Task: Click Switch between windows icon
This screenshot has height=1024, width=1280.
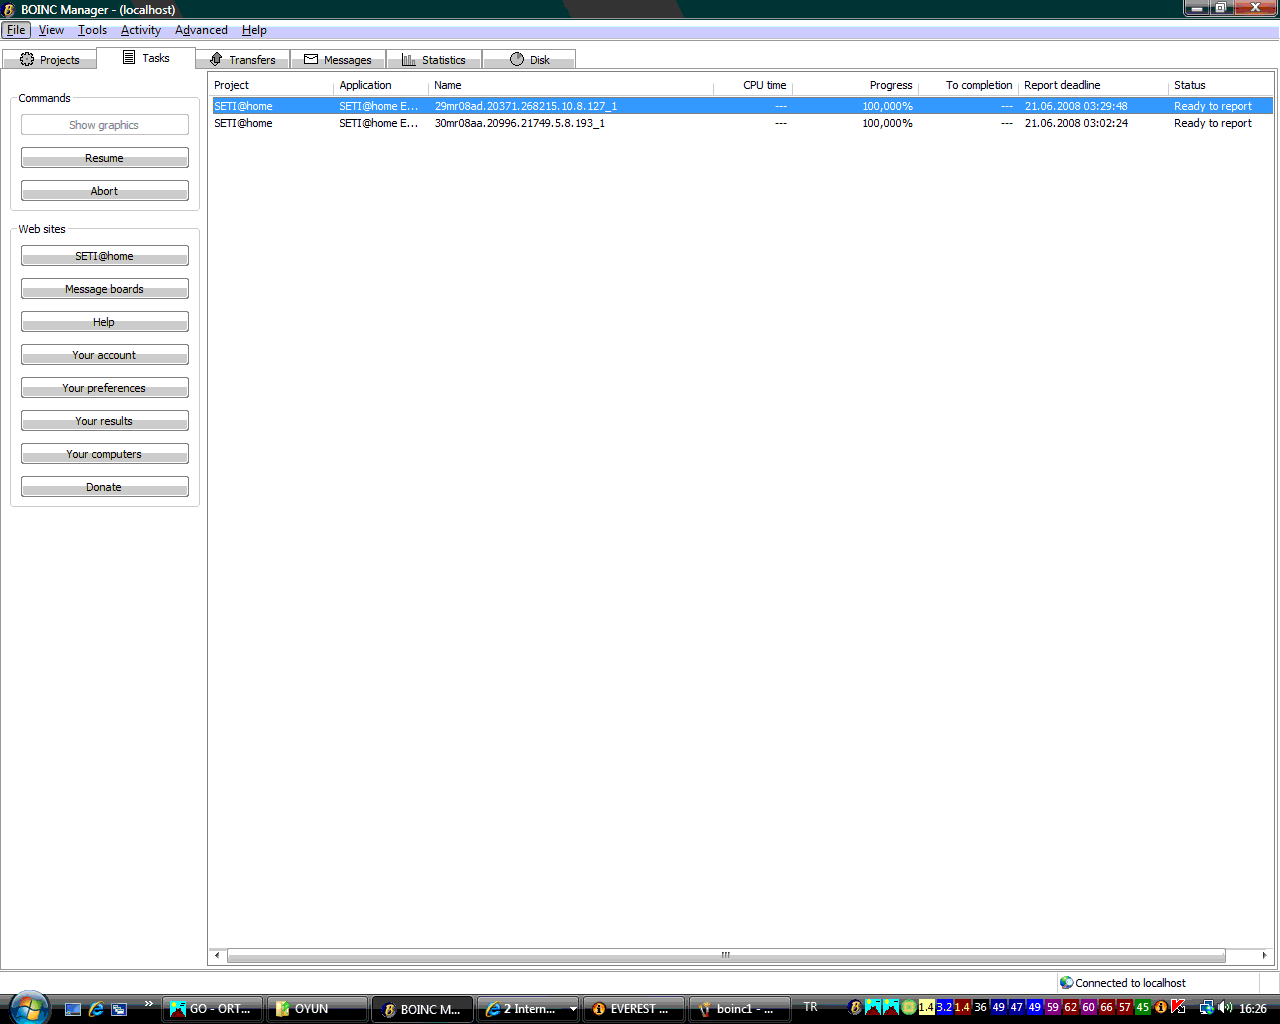Action: 119,1009
